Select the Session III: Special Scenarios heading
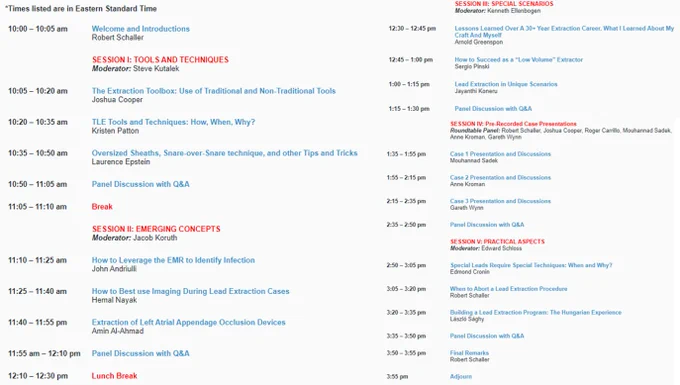This screenshot has height=385, width=680. 503,3
